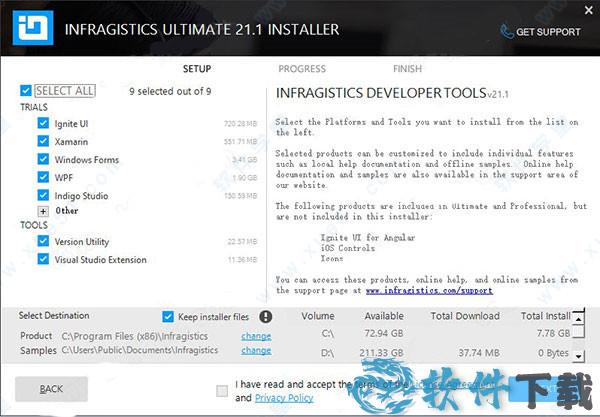The image size is (600, 417).
Task: Deselect the Windows Forms checkbox
Action: tap(43, 159)
